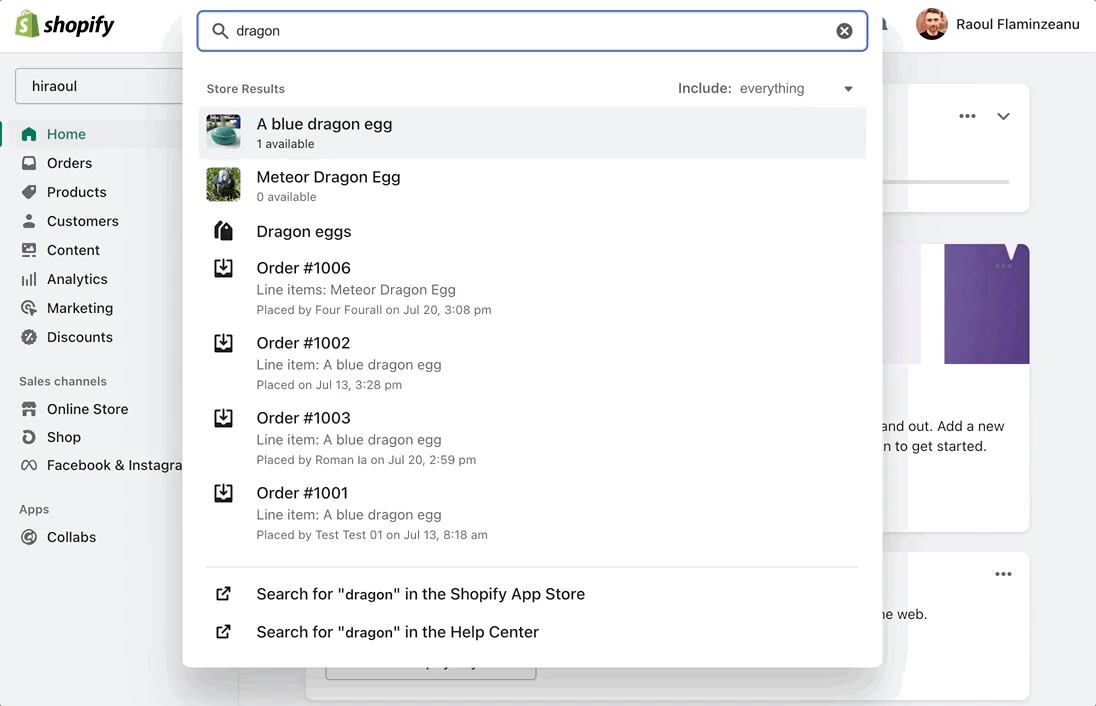Click the Order #1002 inbox icon
The height and width of the screenshot is (706, 1096).
click(224, 343)
